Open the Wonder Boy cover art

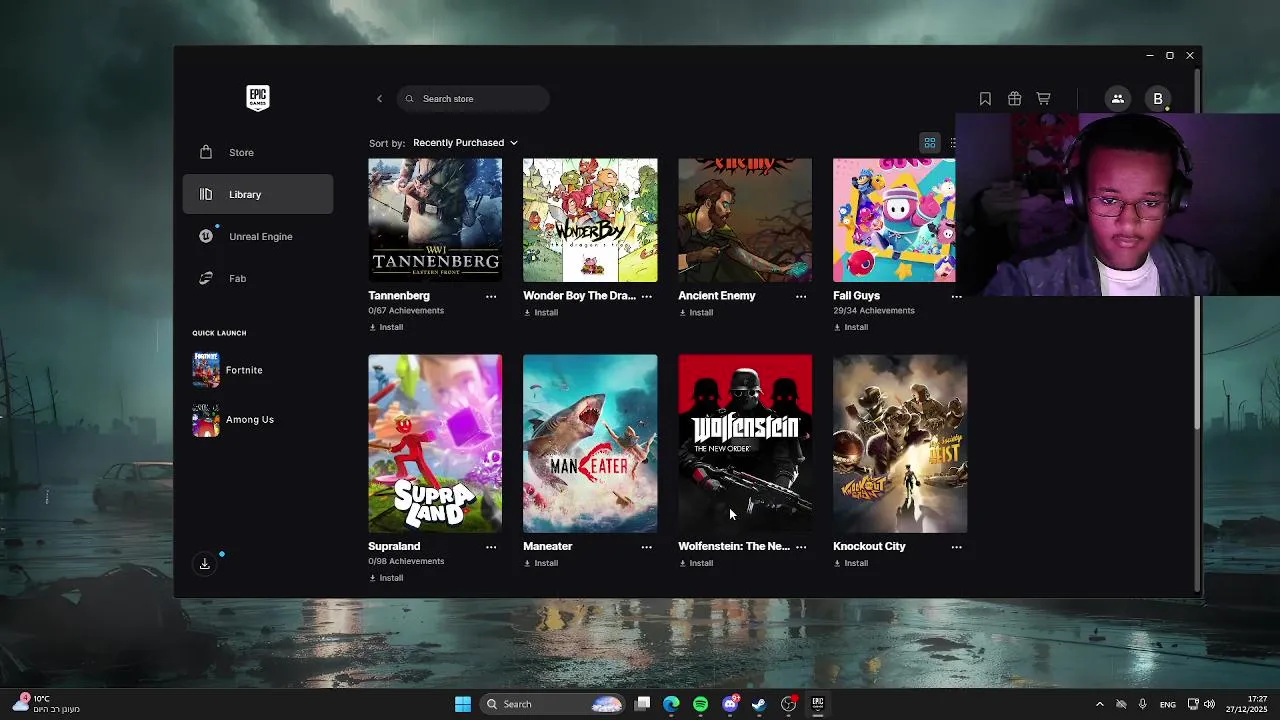tap(590, 220)
